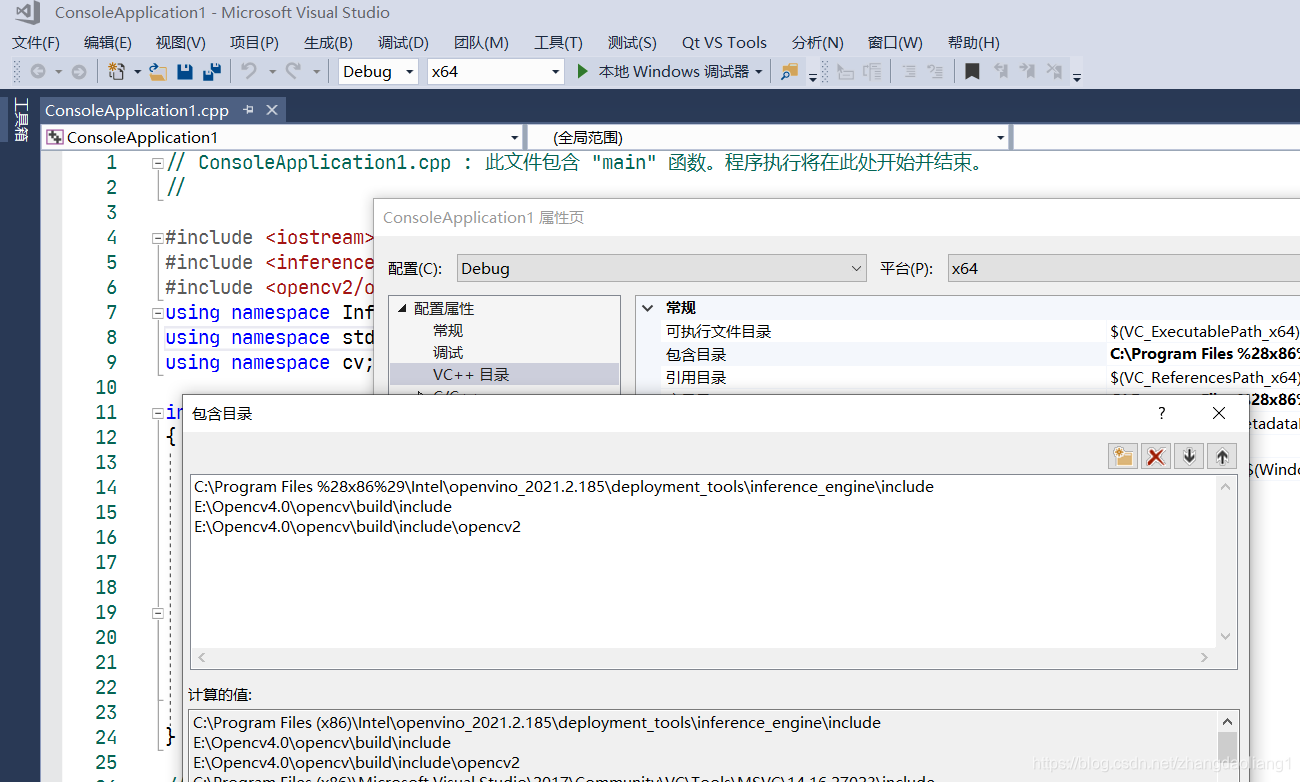Open the 配置 Debug dropdown in property page
The height and width of the screenshot is (782, 1300).
662,268
